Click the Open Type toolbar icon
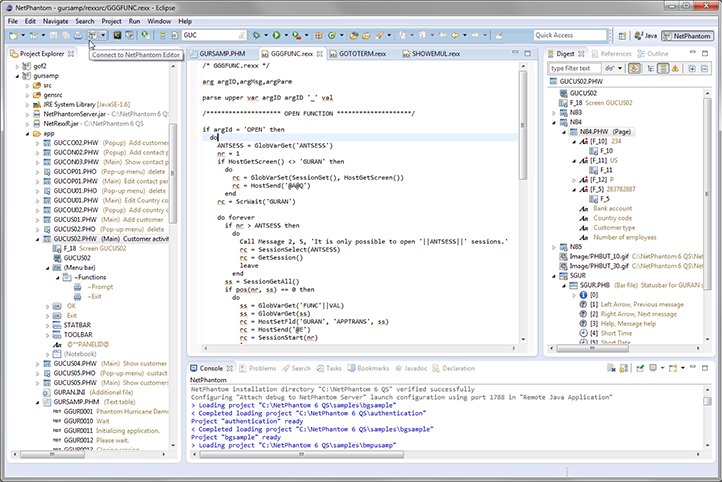Viewport: 722px width, 482px height. tap(354, 35)
